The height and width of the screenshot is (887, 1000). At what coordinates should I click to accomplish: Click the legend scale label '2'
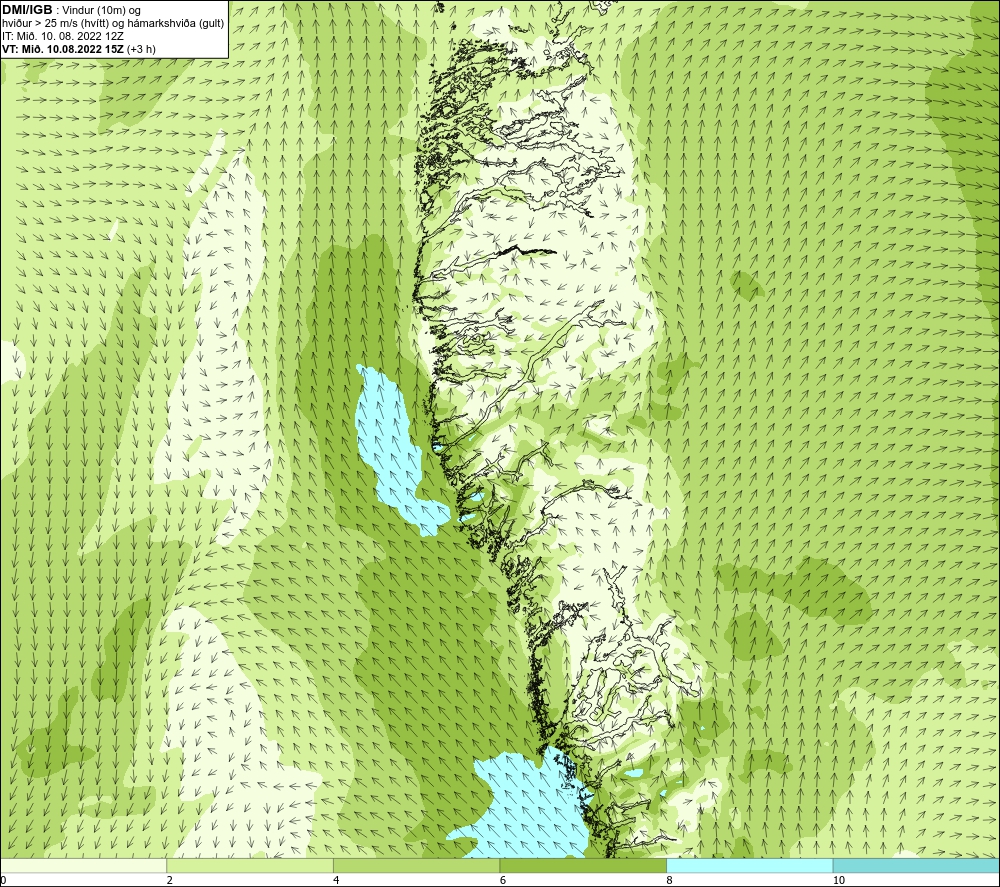(170, 881)
